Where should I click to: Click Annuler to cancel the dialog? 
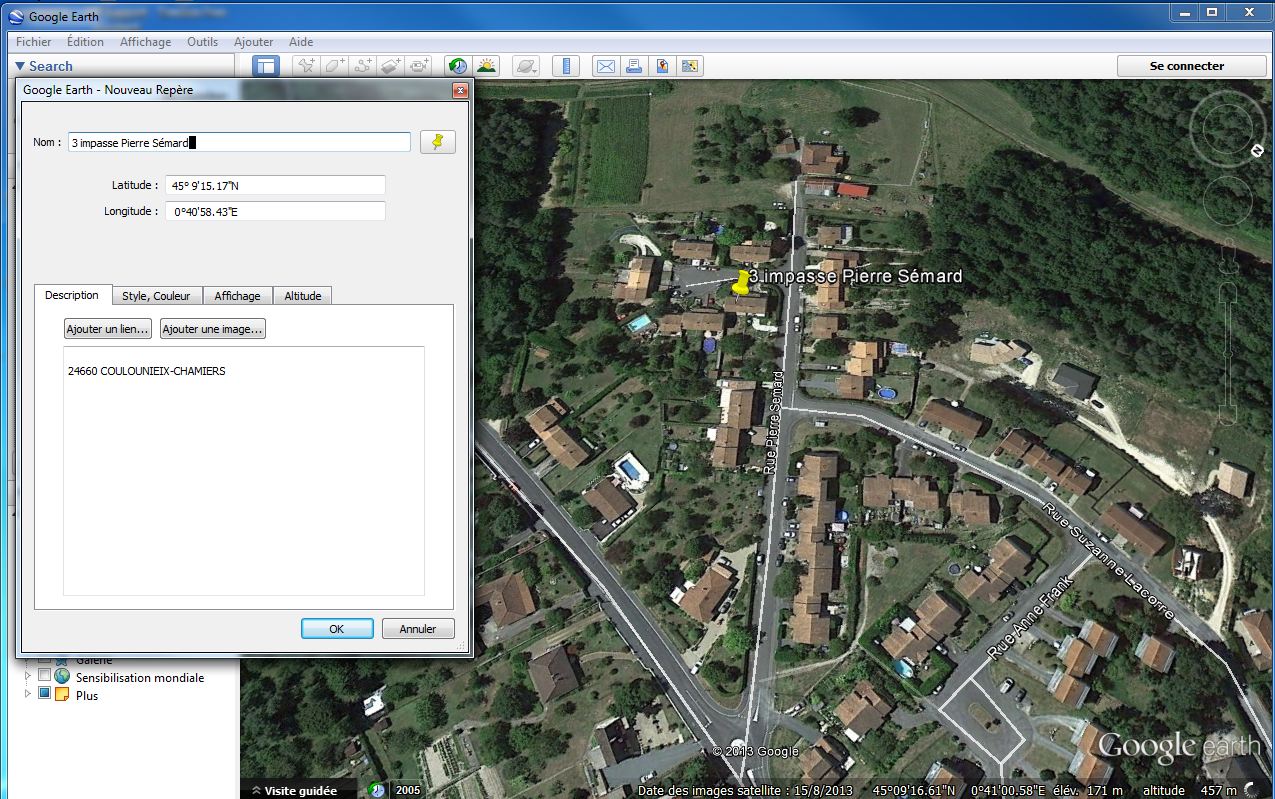pyautogui.click(x=418, y=629)
